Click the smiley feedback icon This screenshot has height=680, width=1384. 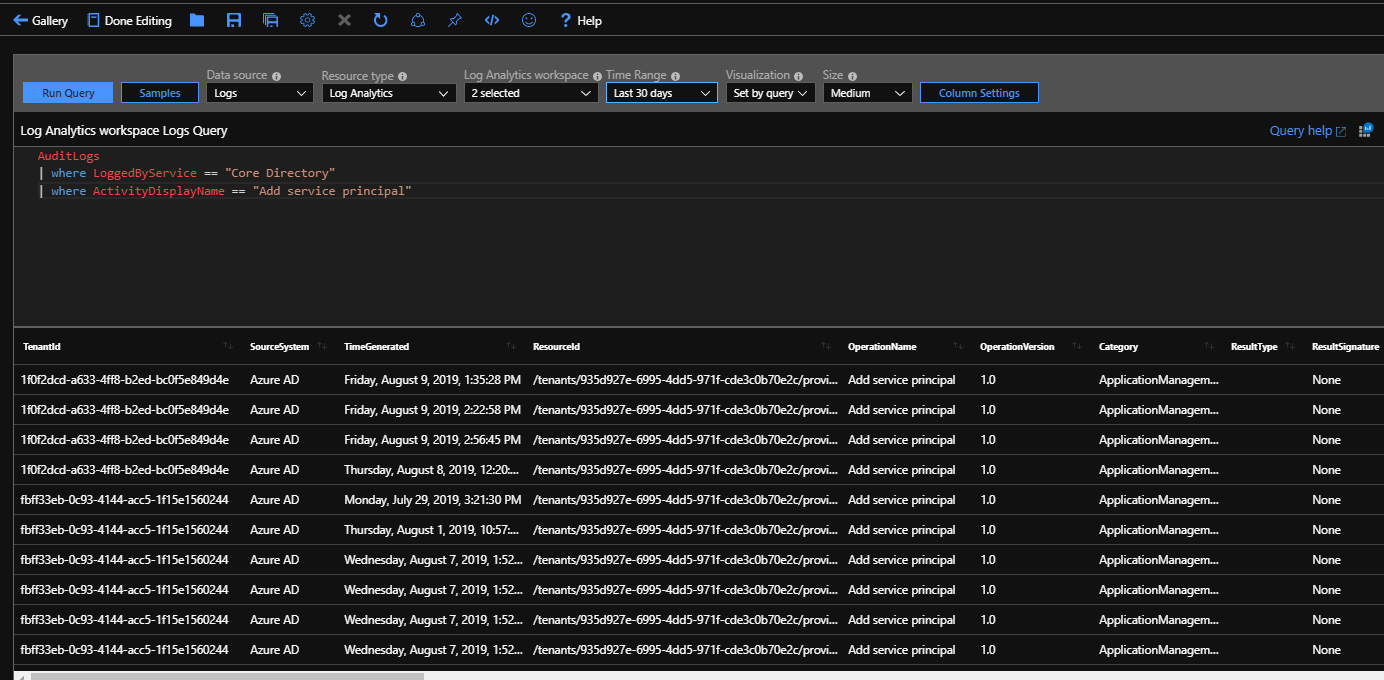click(x=529, y=20)
